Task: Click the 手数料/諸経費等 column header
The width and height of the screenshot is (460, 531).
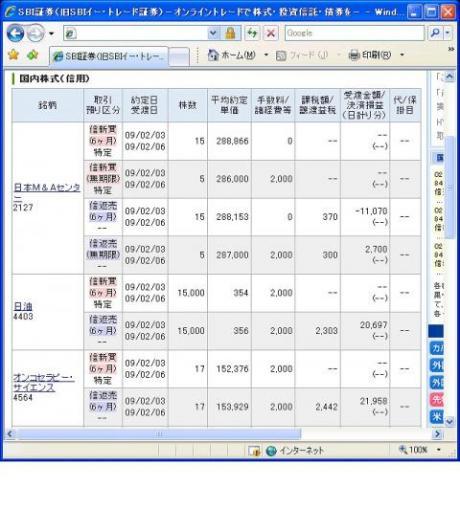Action: tap(273, 105)
